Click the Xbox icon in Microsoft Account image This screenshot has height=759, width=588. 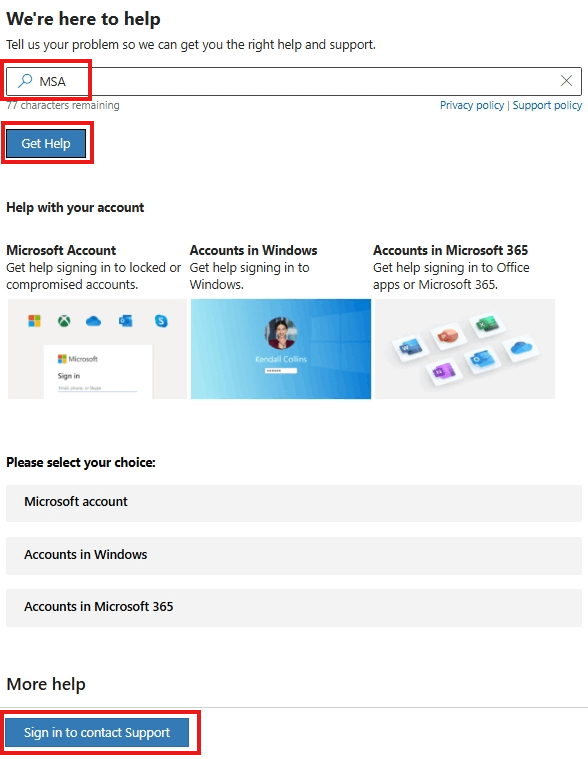(x=64, y=321)
